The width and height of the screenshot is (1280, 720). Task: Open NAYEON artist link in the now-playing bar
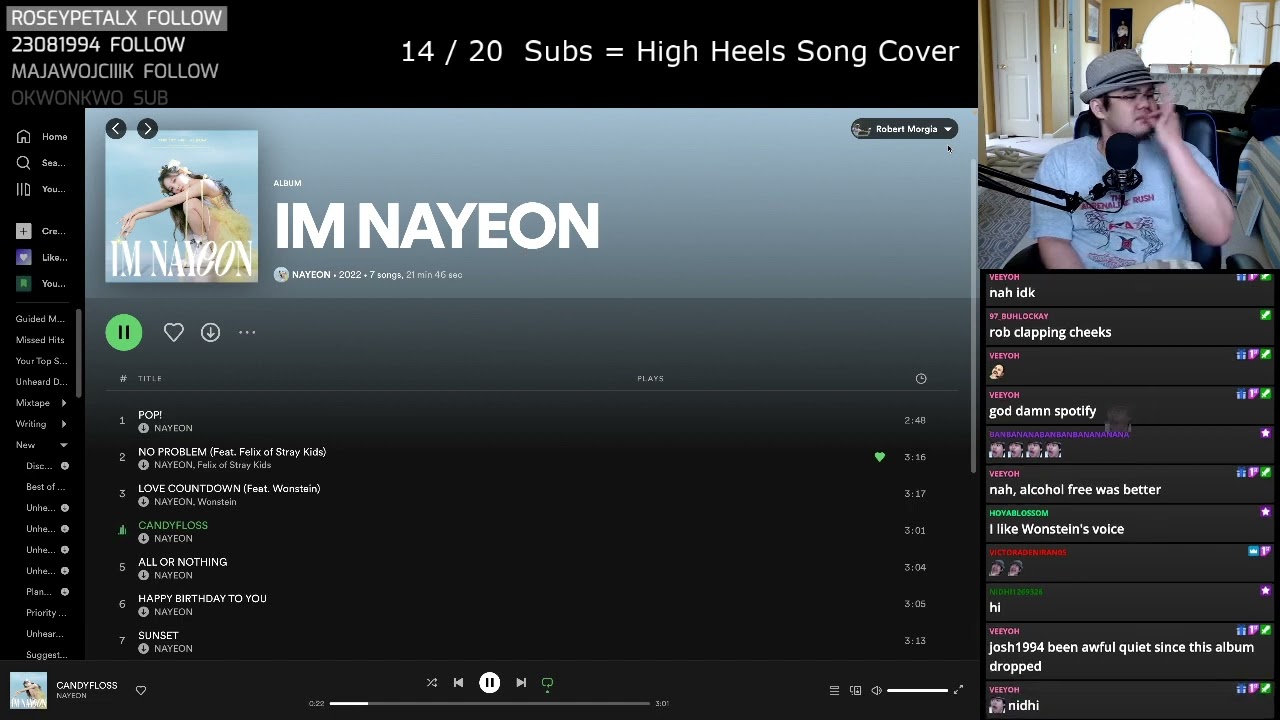[71, 696]
